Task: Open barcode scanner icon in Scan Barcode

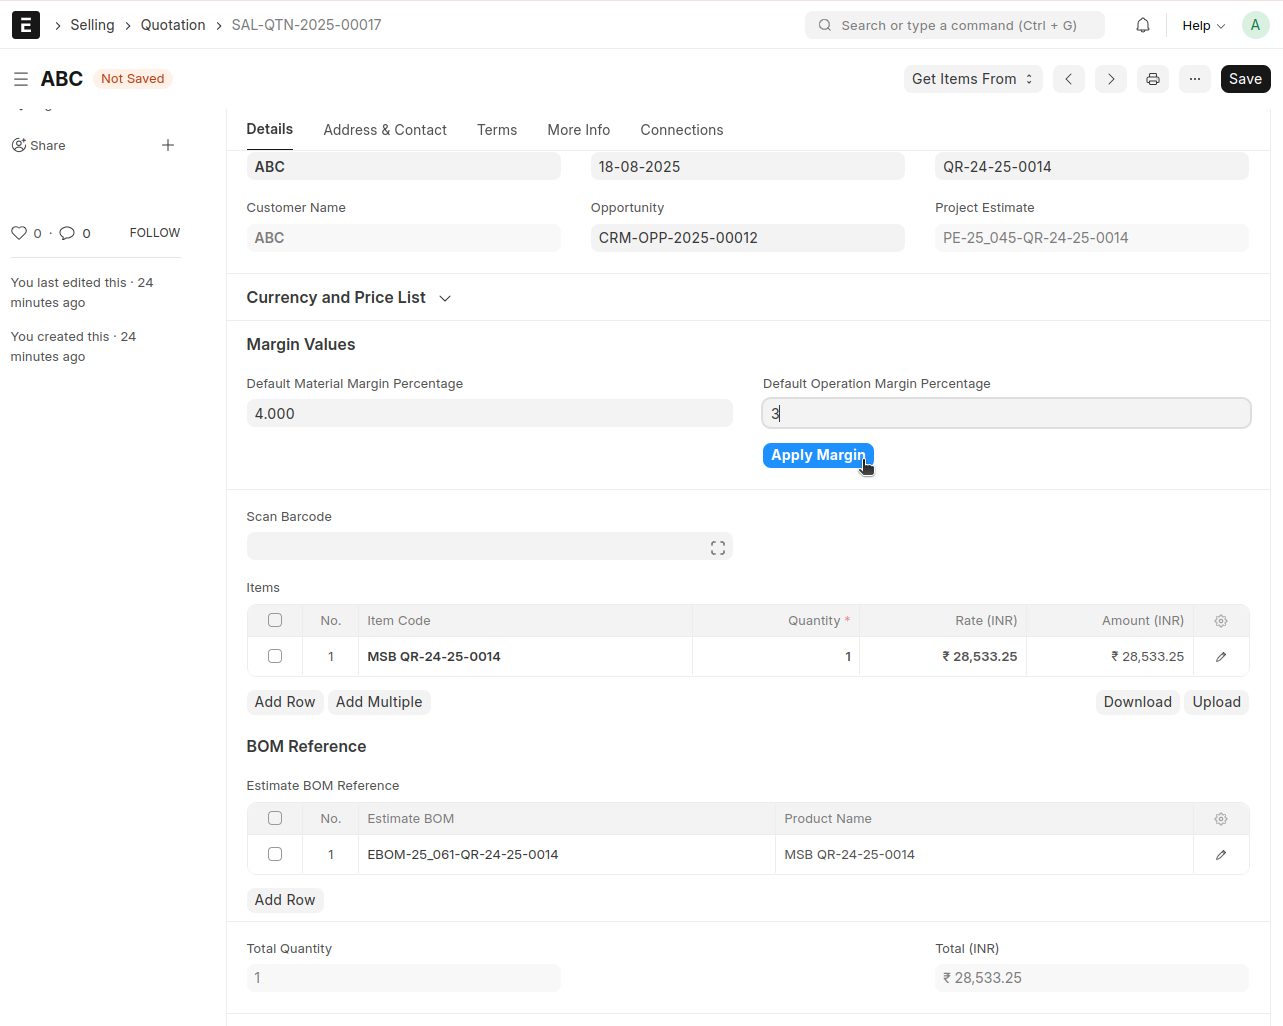Action: tap(717, 548)
